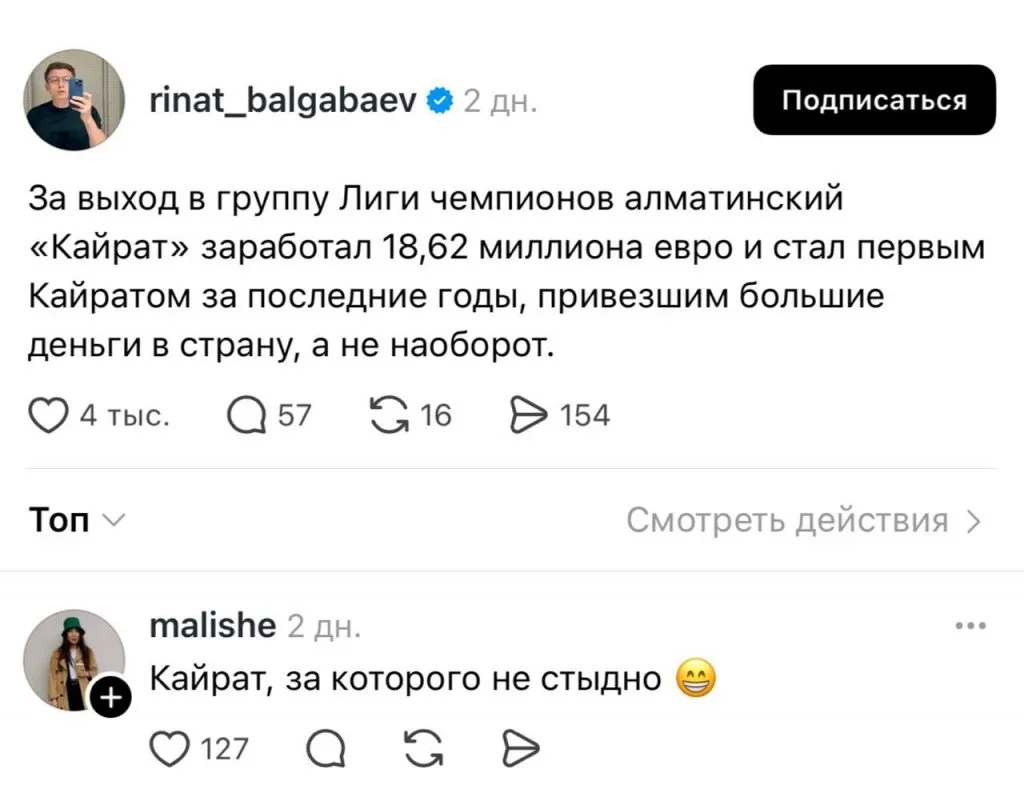Share the post via the 154 send icon
Screen dimensions: 1024x797
[x=526, y=415]
